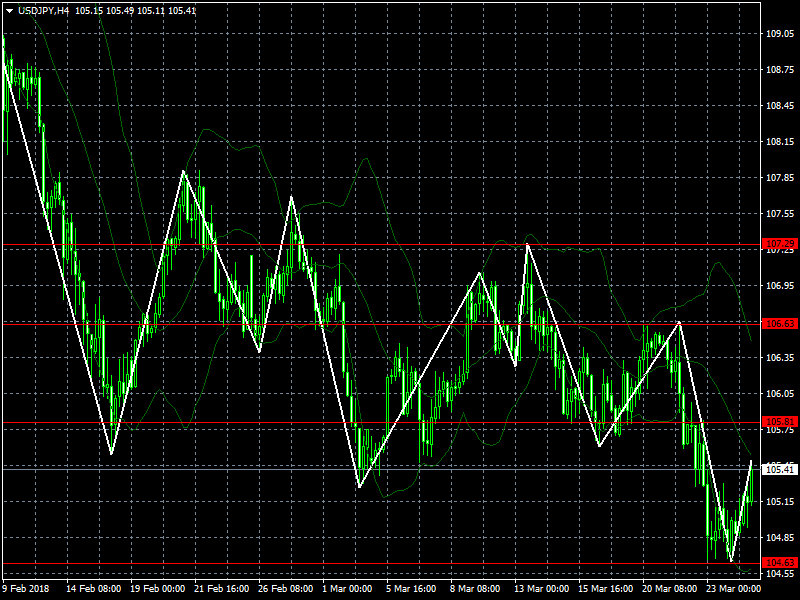Click the 108.75 price axis value

780,70
